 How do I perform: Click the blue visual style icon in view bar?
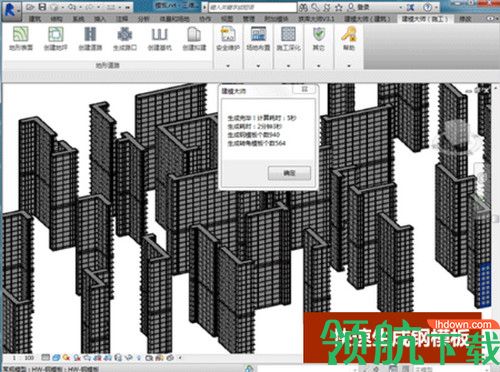click(56, 358)
